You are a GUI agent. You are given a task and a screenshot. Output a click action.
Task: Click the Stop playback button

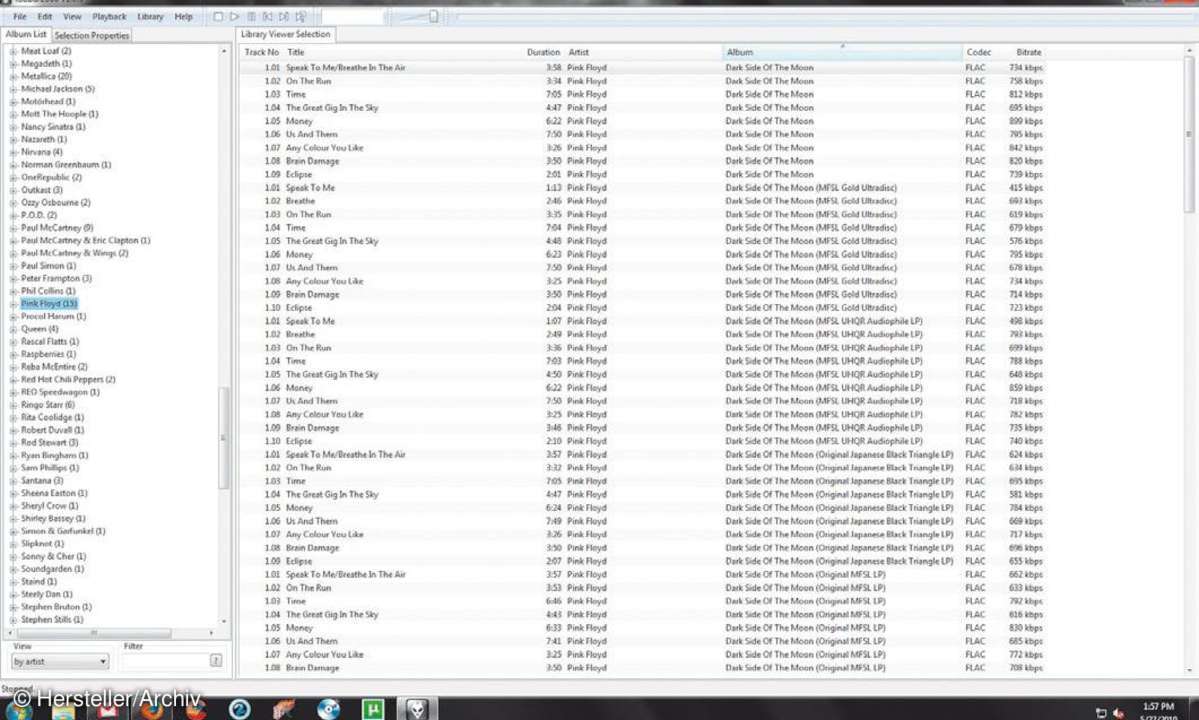tap(219, 16)
